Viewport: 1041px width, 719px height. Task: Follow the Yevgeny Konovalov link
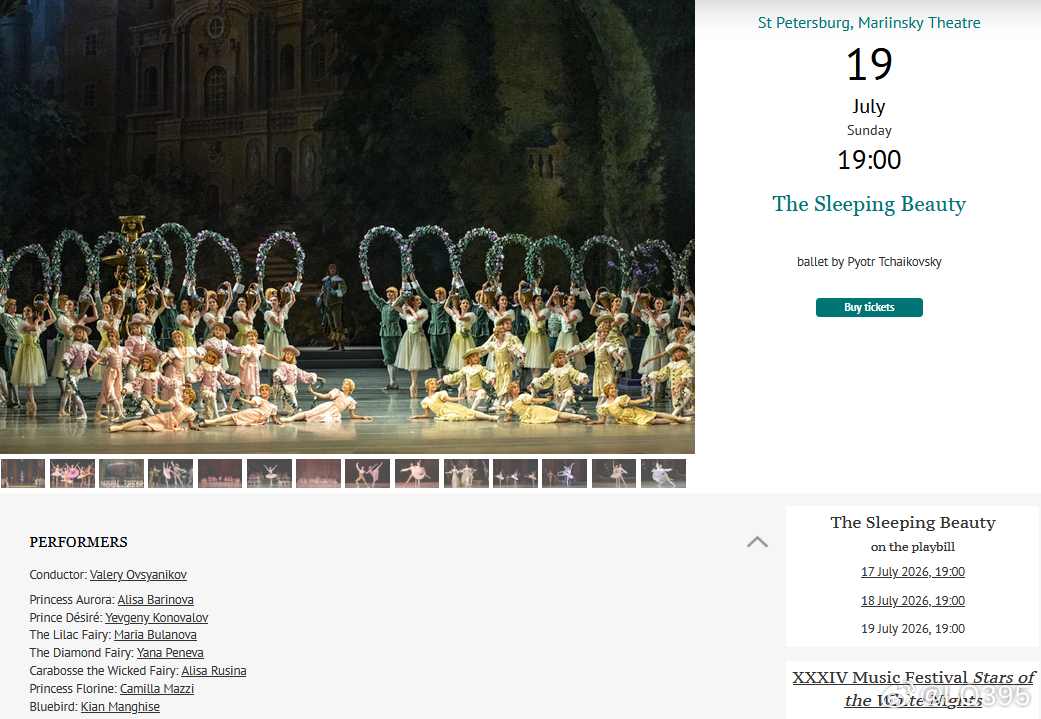click(157, 617)
